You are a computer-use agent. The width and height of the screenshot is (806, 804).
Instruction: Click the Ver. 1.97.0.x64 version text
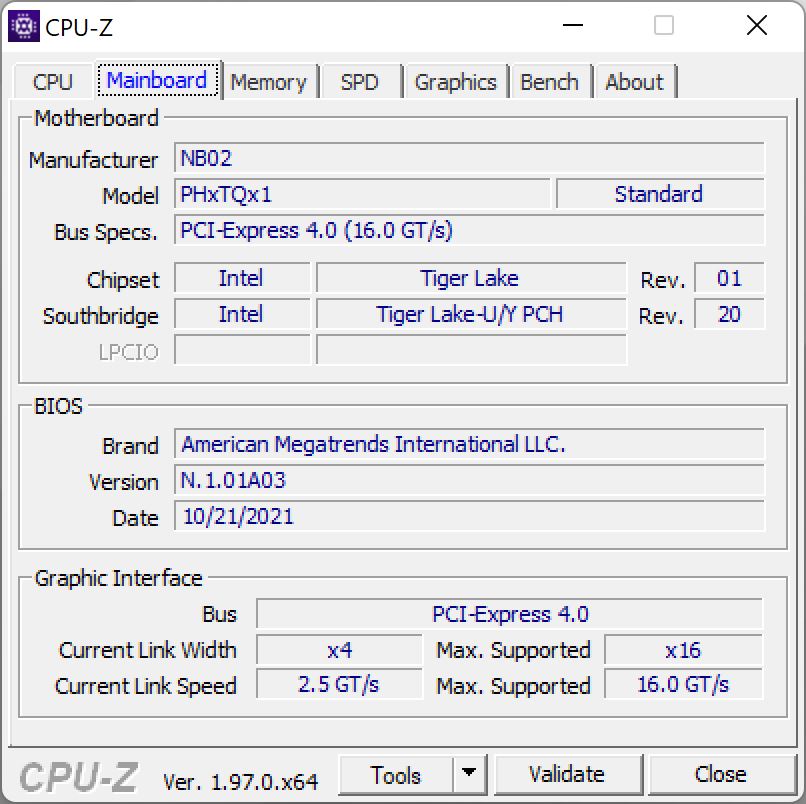240,782
